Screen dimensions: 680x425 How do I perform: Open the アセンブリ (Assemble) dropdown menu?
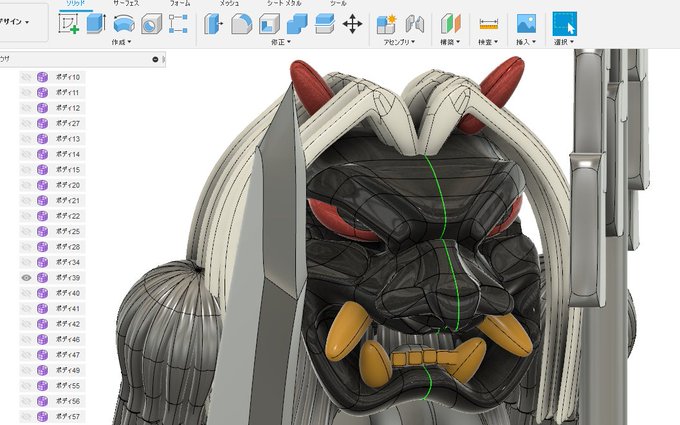tap(399, 42)
